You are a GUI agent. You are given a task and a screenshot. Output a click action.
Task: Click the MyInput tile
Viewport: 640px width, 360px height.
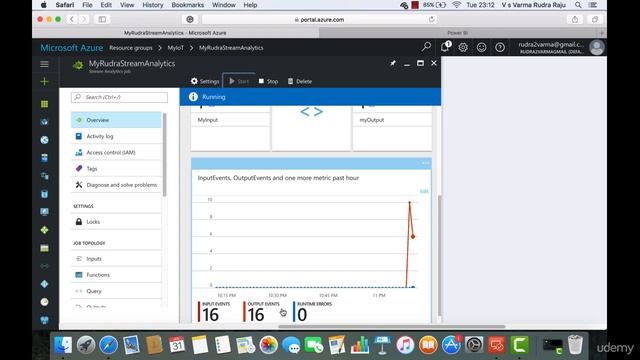[x=231, y=128]
